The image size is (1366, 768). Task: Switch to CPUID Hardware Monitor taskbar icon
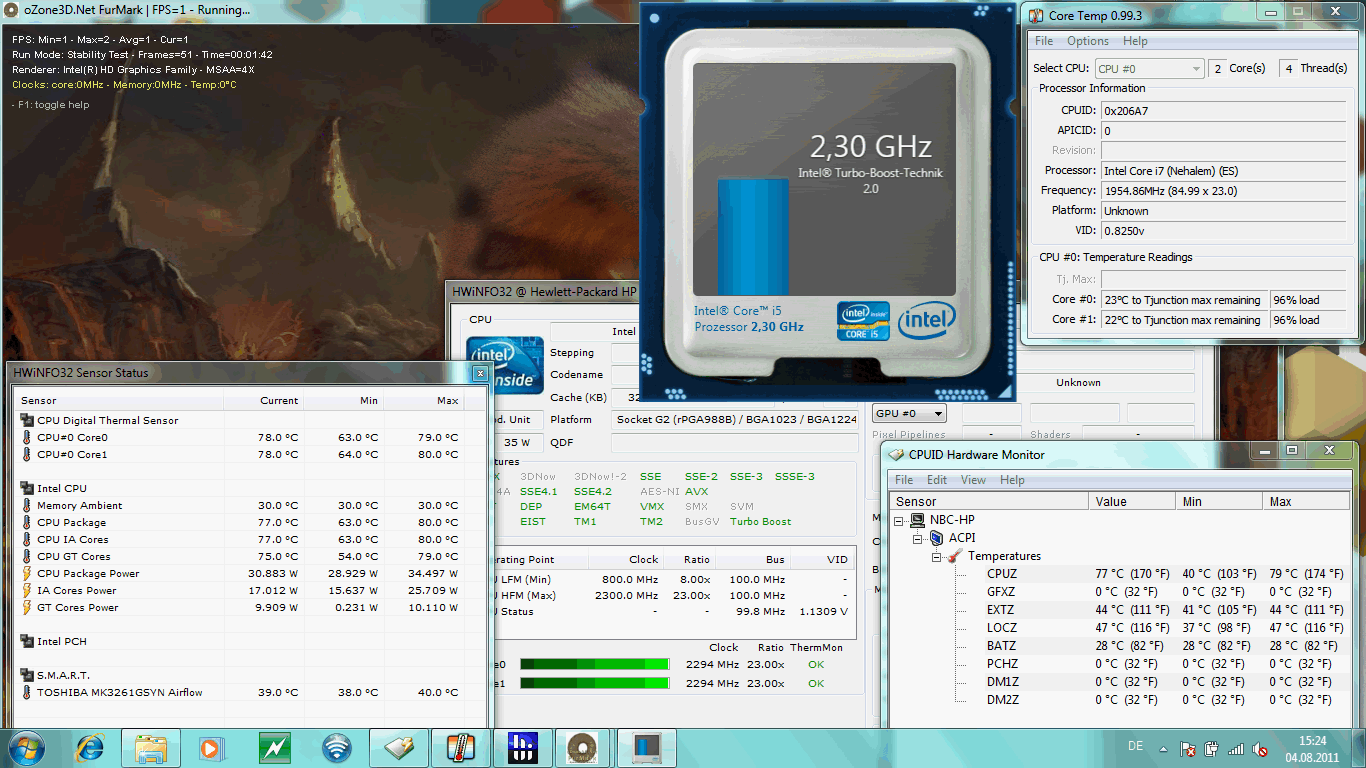pyautogui.click(x=399, y=747)
